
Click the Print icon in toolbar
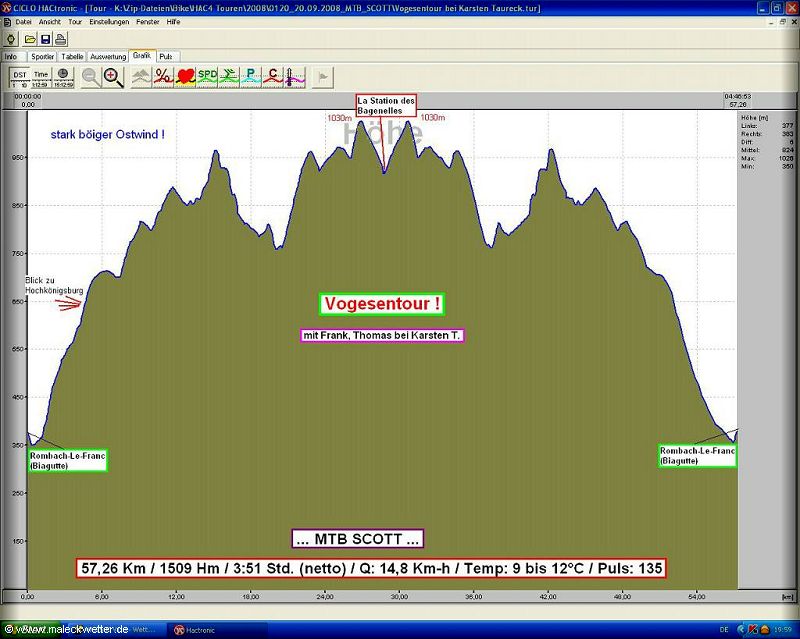tap(60, 38)
